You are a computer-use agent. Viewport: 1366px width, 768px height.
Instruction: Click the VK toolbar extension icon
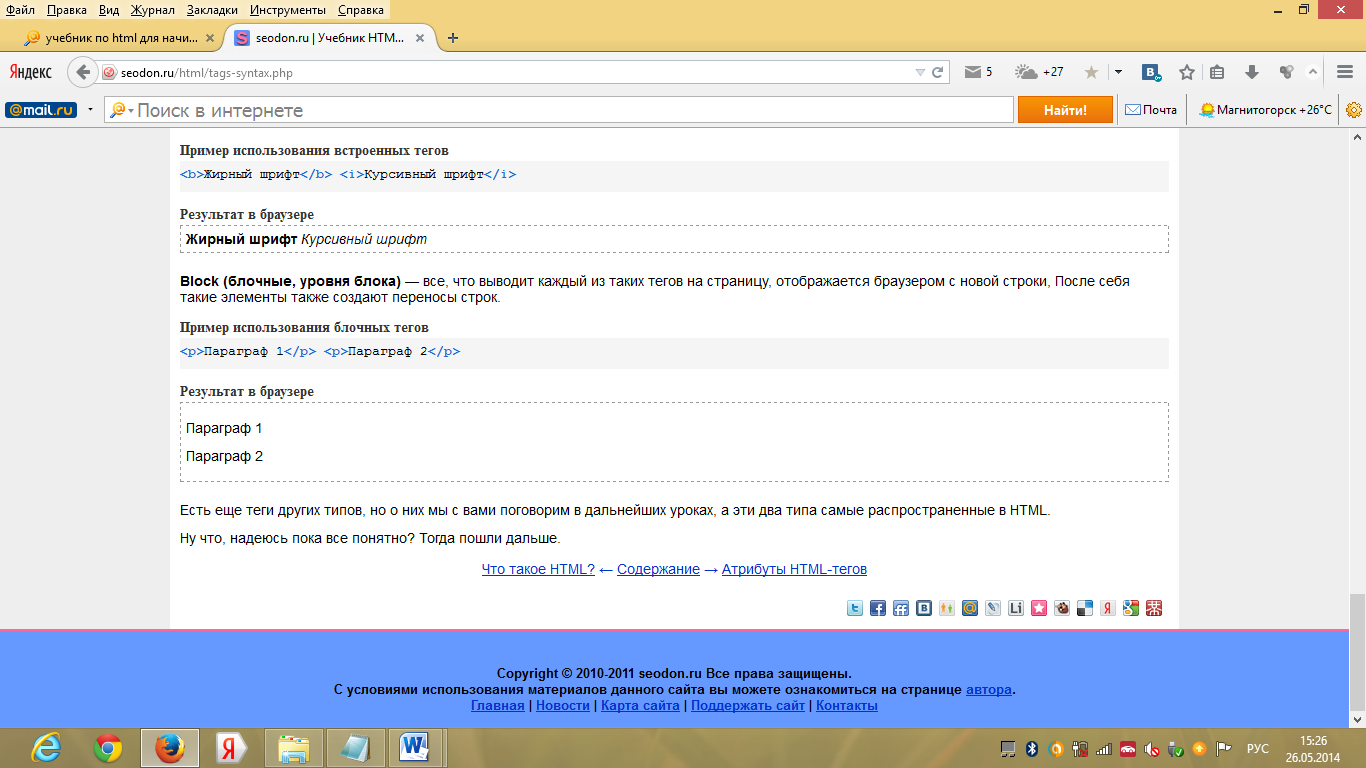[x=1152, y=72]
